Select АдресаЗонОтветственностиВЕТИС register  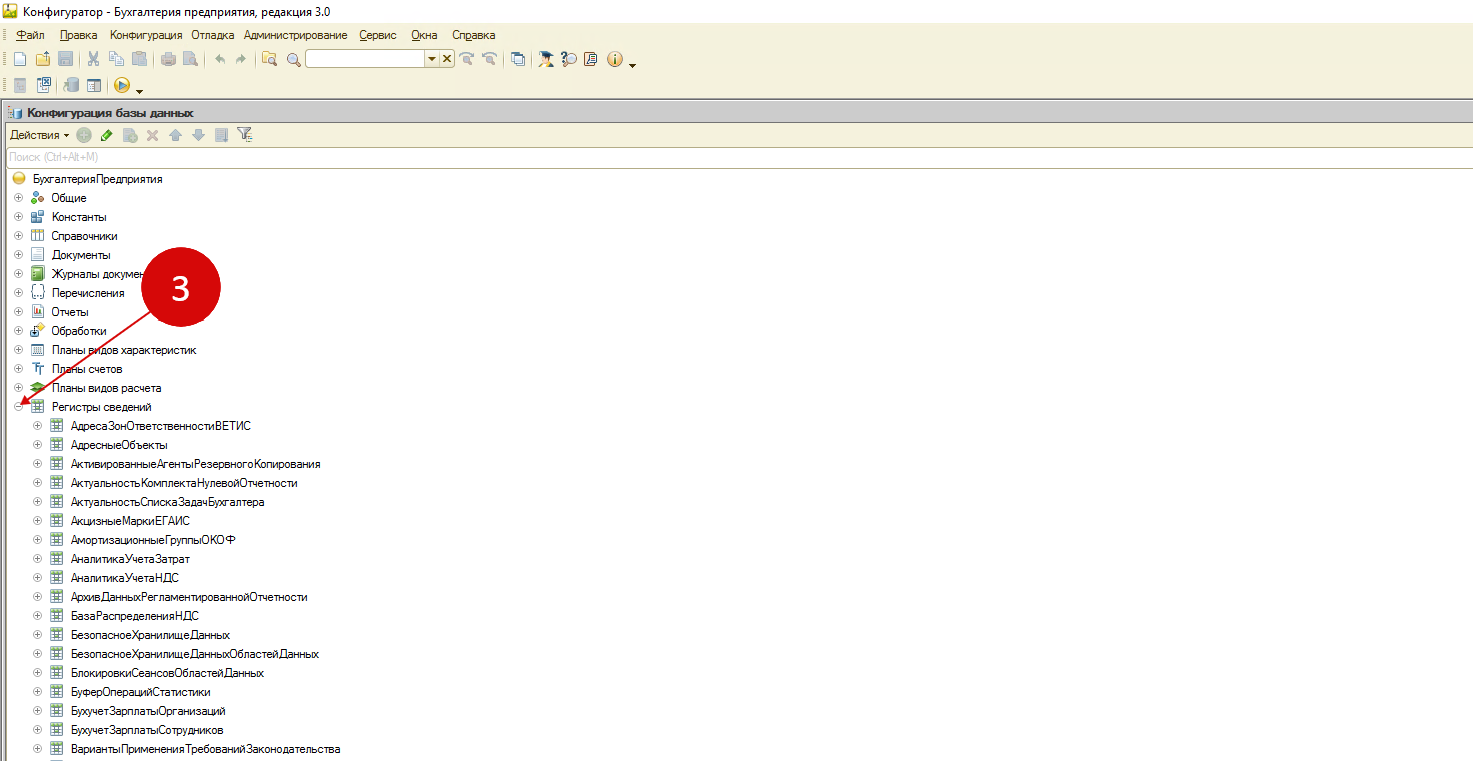161,426
